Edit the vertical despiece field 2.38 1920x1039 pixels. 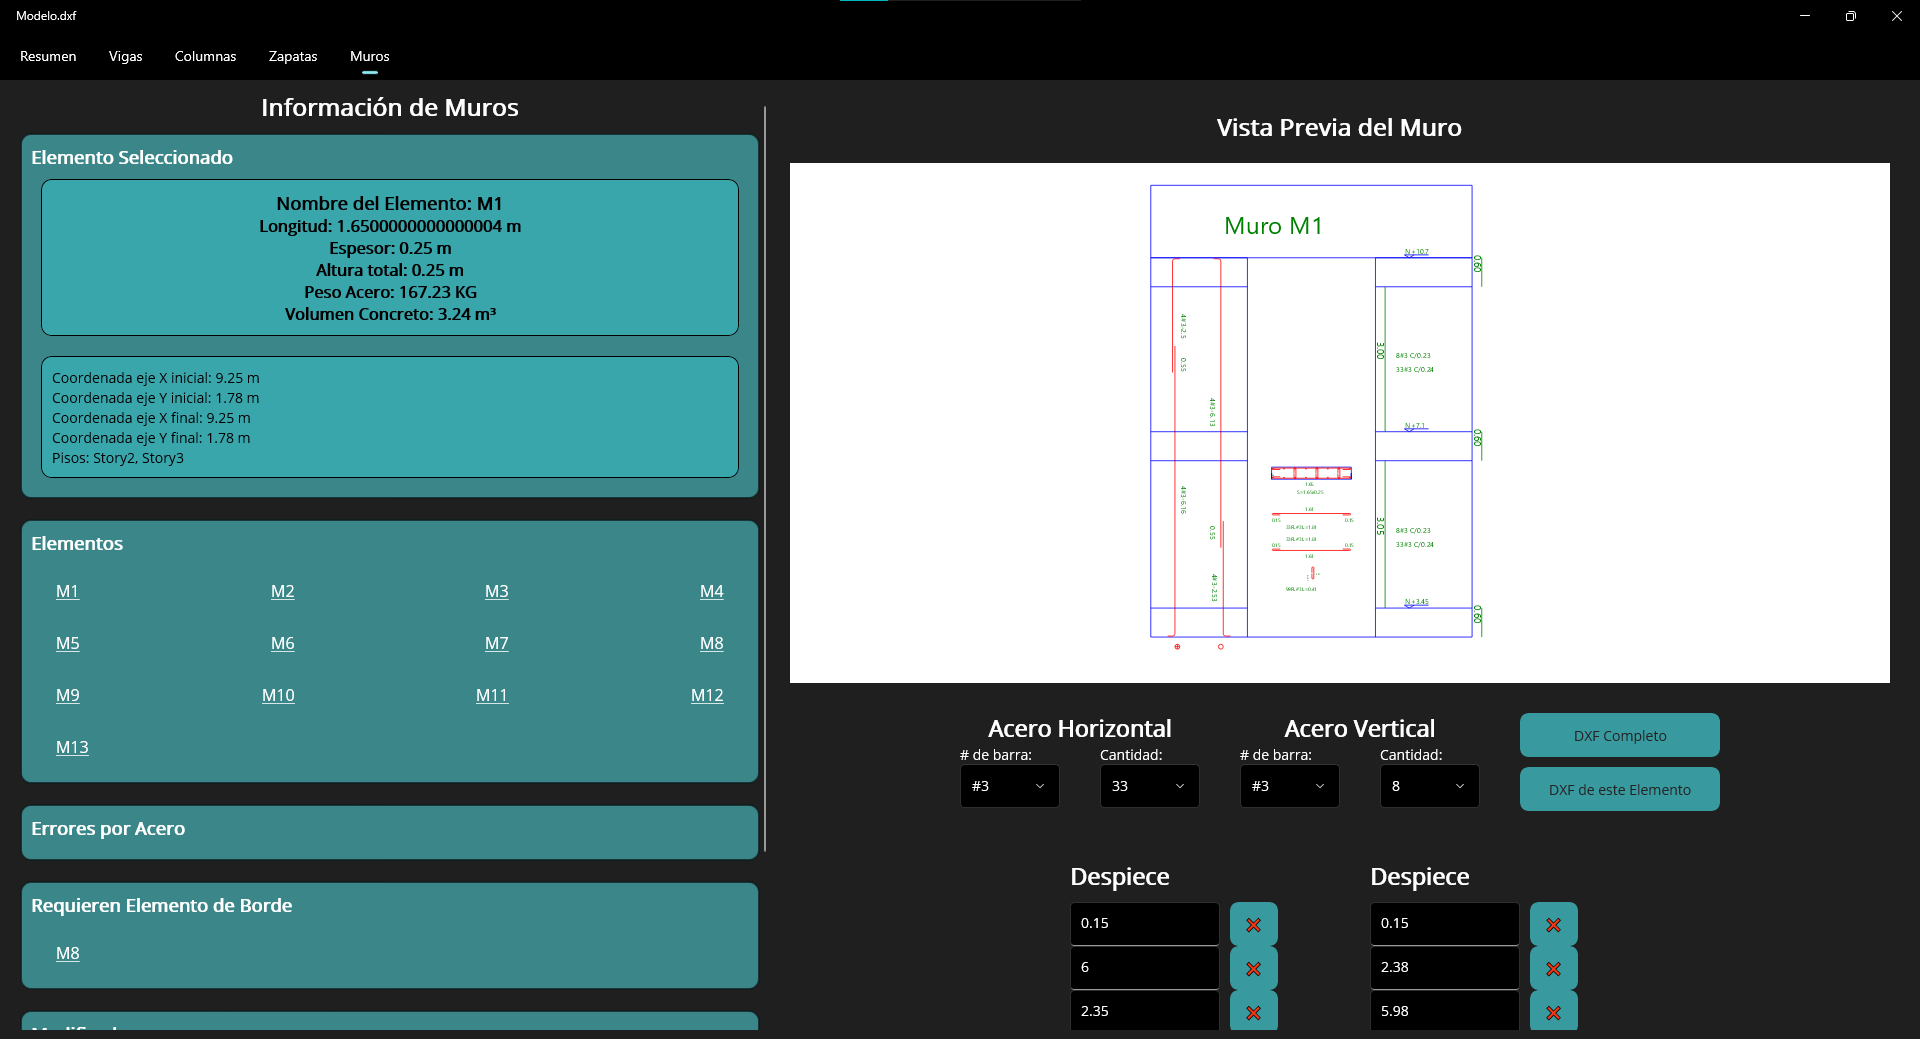pos(1444,968)
